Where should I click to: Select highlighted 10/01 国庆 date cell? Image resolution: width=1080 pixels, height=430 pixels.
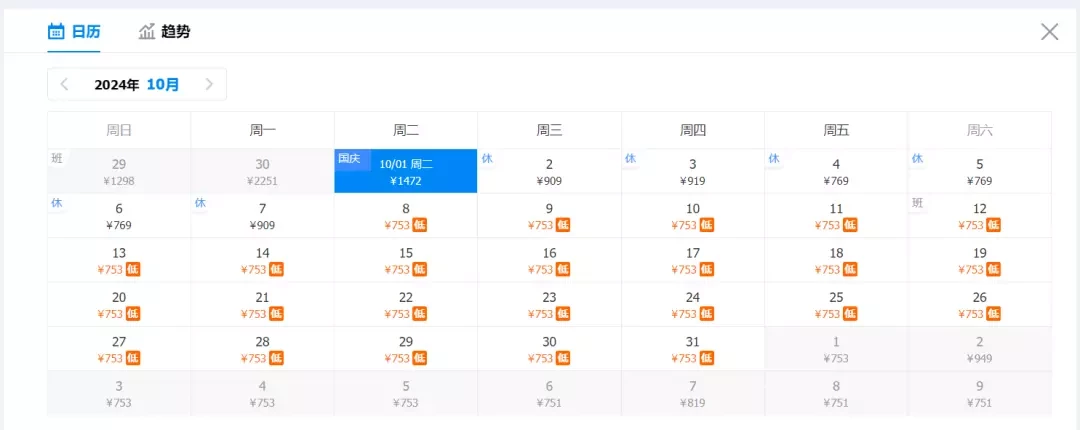tap(406, 171)
